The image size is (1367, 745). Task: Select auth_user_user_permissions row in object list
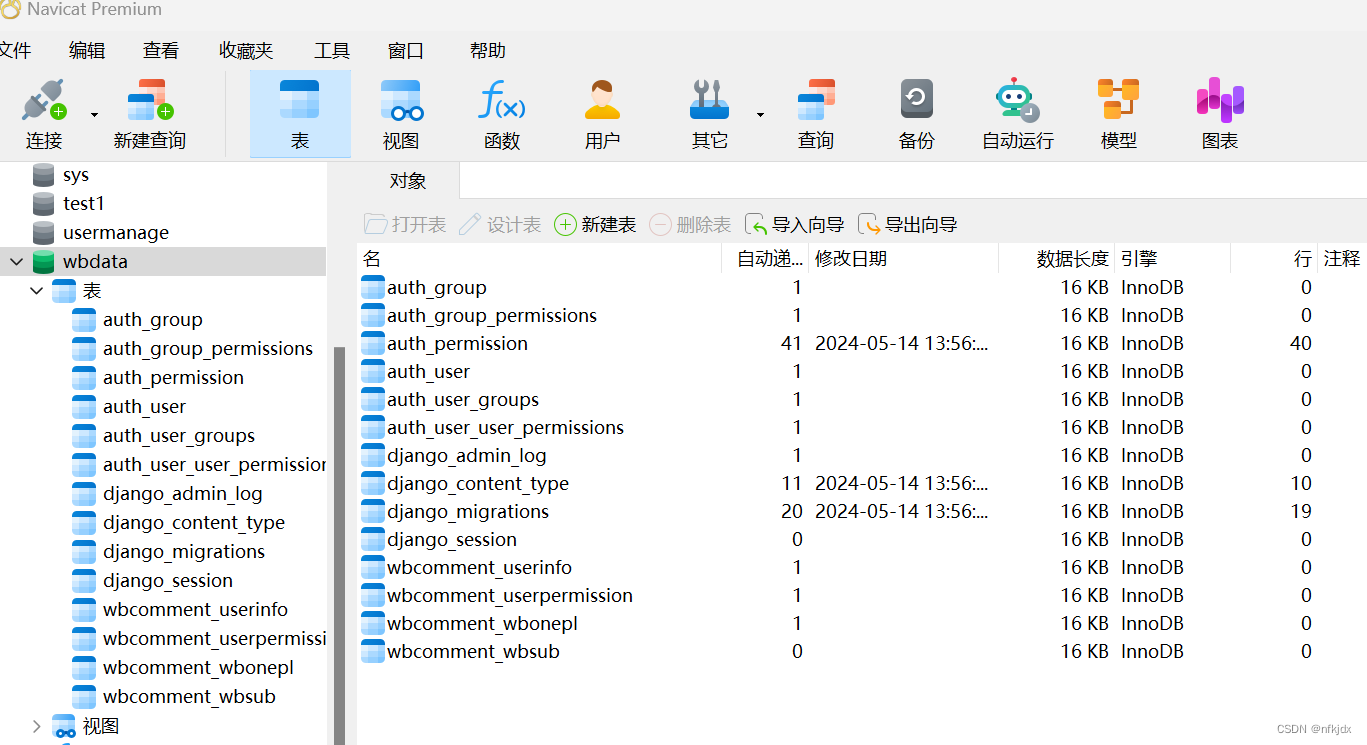pyautogui.click(x=862, y=428)
